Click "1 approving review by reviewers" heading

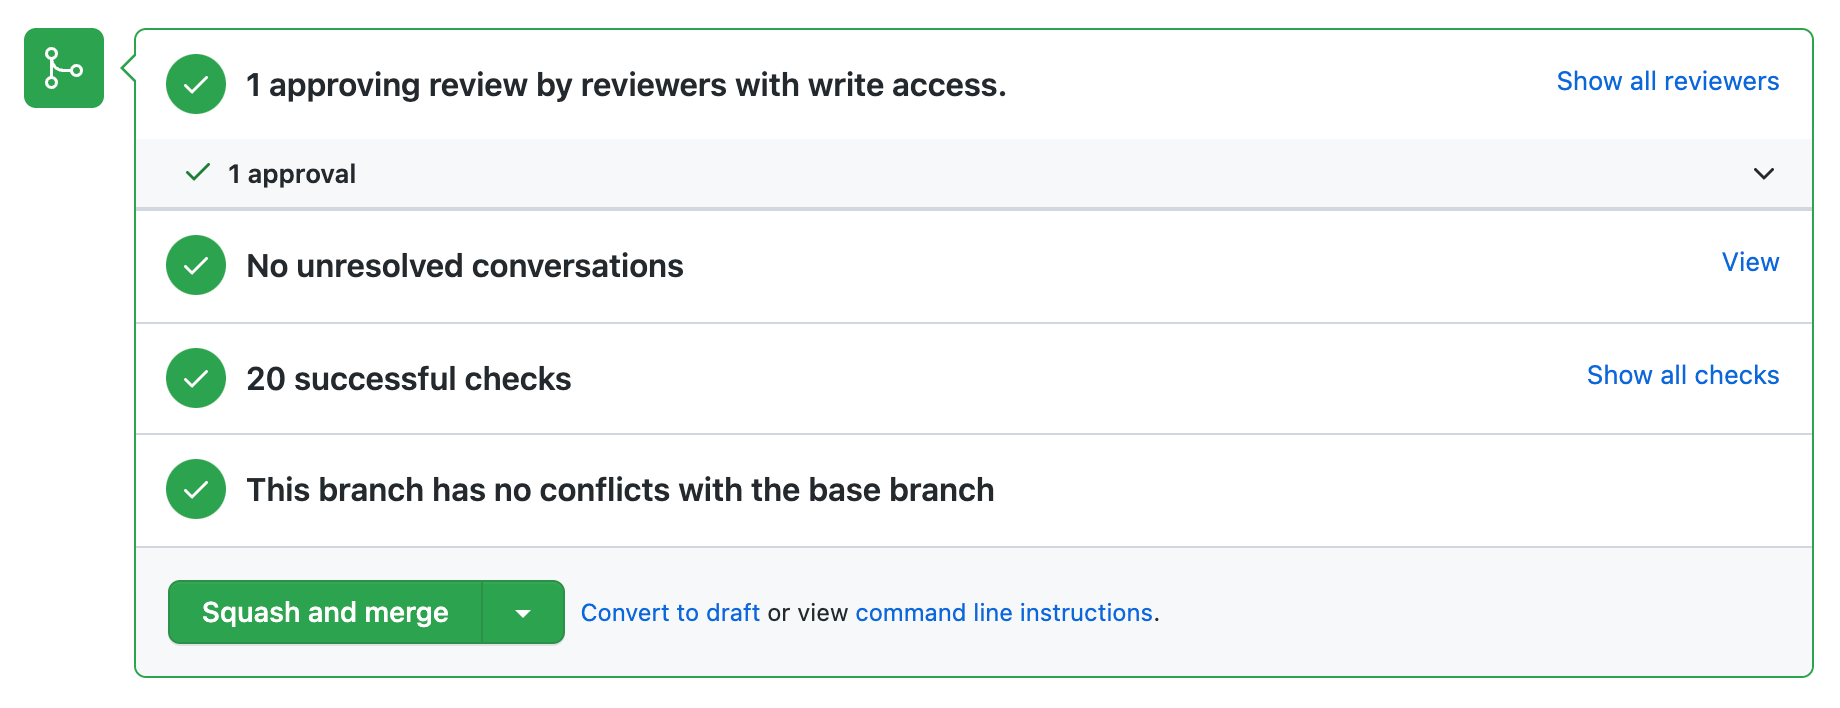(x=626, y=85)
